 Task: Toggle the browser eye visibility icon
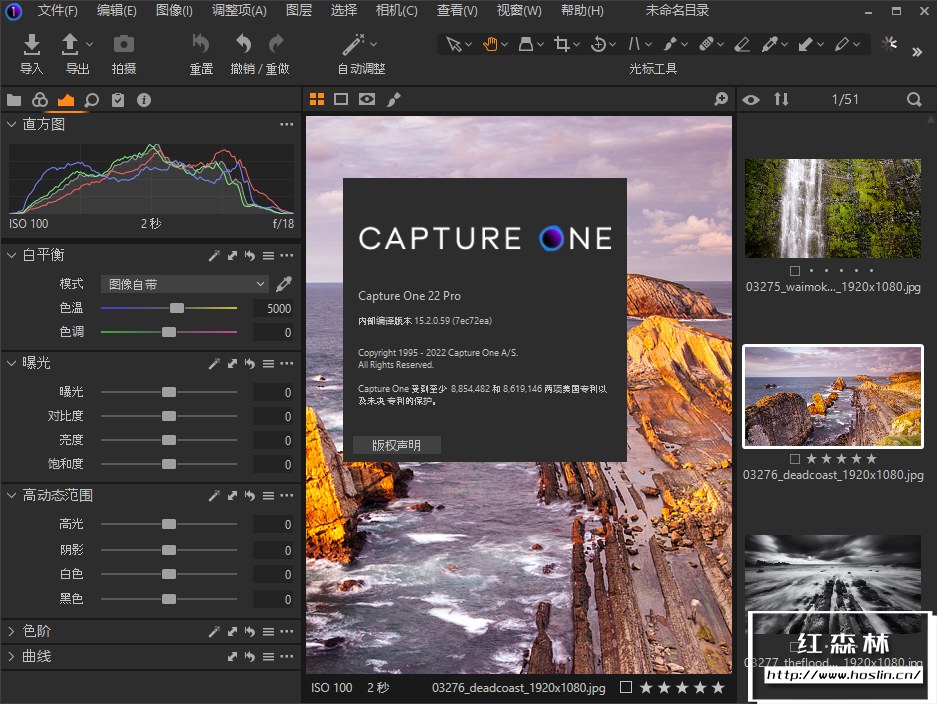[x=751, y=100]
